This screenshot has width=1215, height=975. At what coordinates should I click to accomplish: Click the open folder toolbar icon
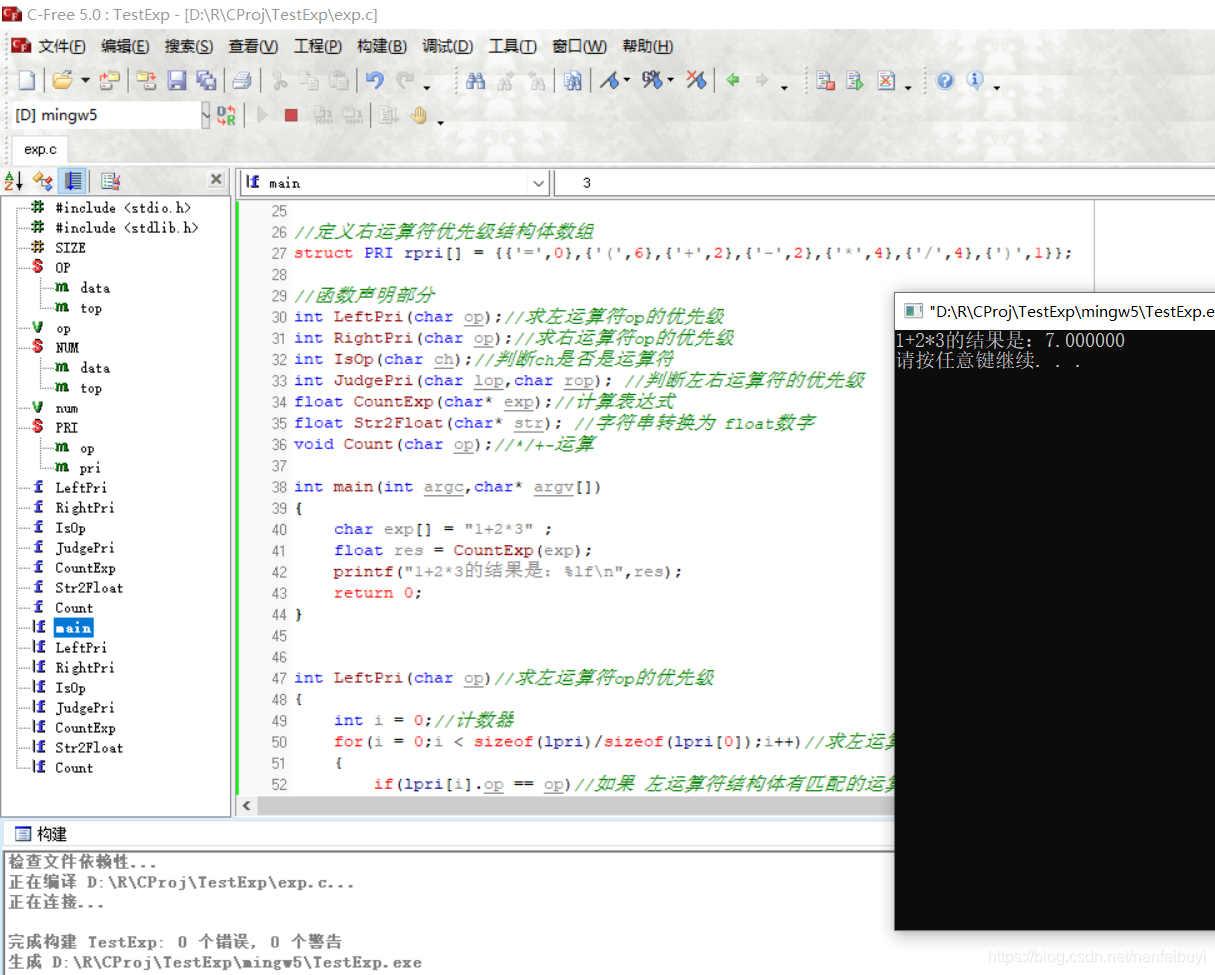tap(62, 81)
